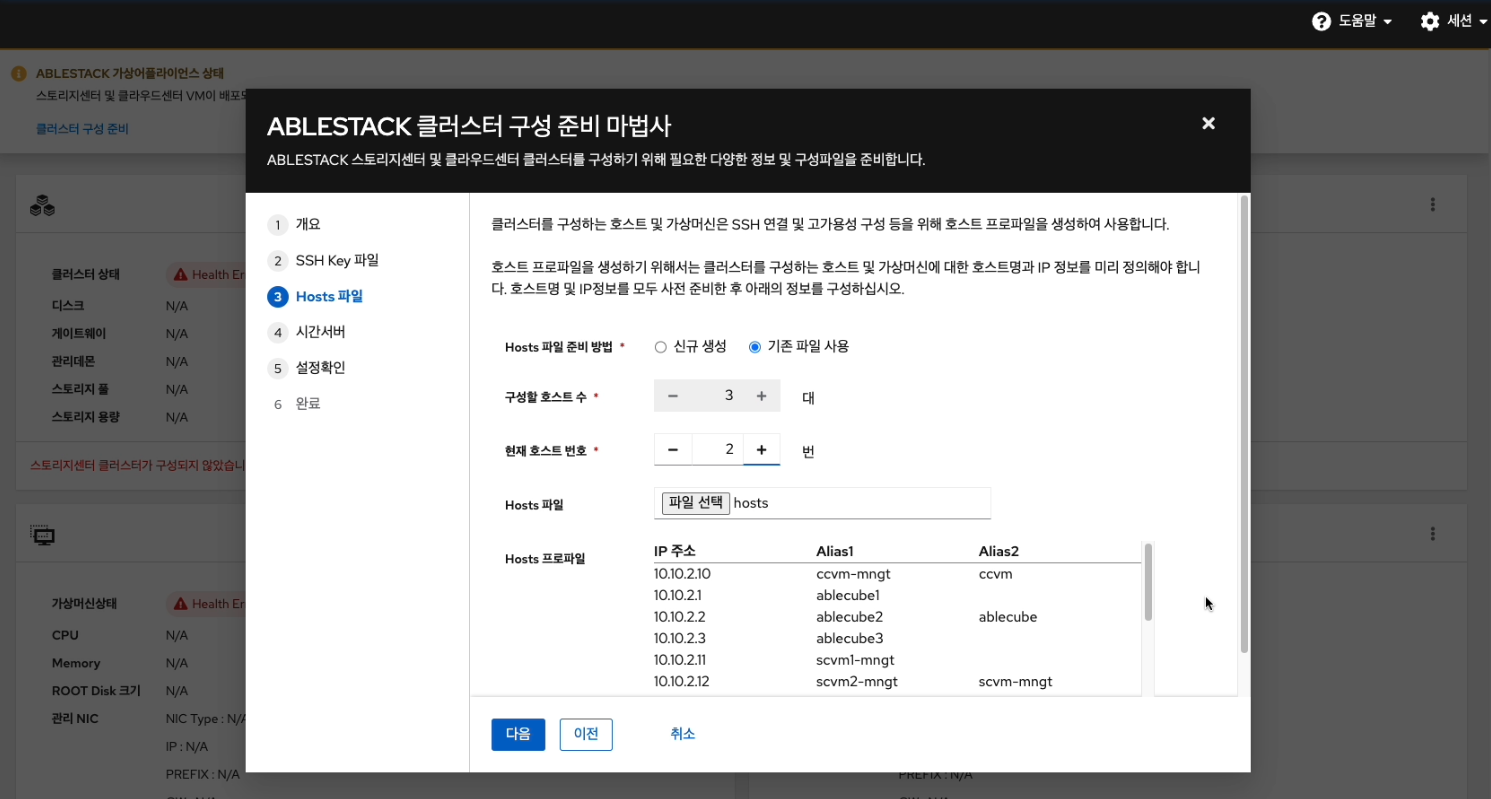Click the 파일 선택 file button
This screenshot has width=1491, height=799.
coord(696,503)
